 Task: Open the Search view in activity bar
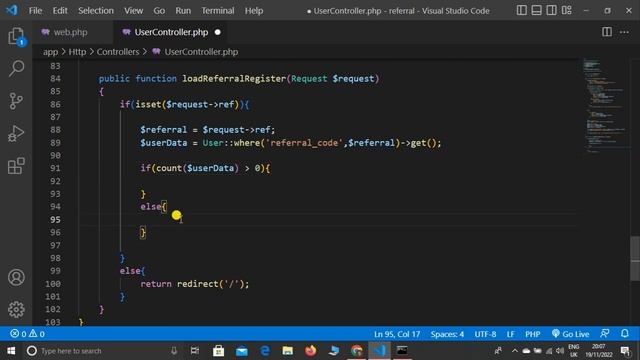click(x=16, y=68)
